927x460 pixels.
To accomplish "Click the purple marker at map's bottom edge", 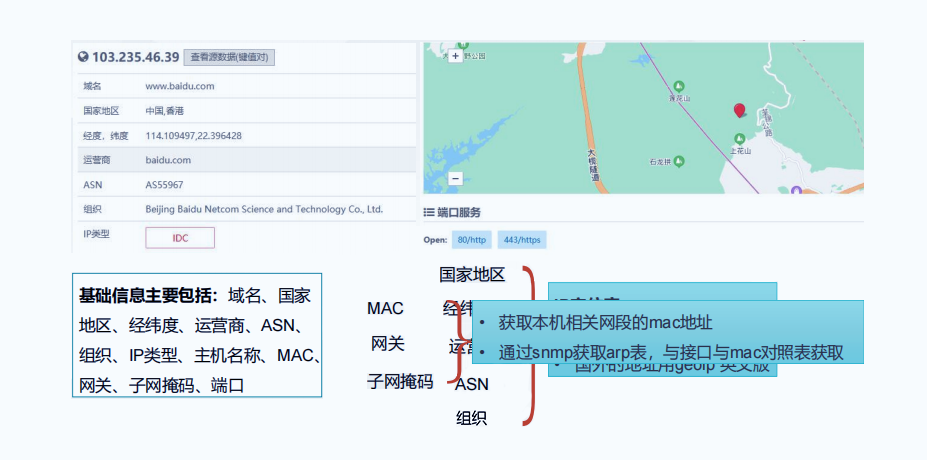I will pyautogui.click(x=796, y=190).
